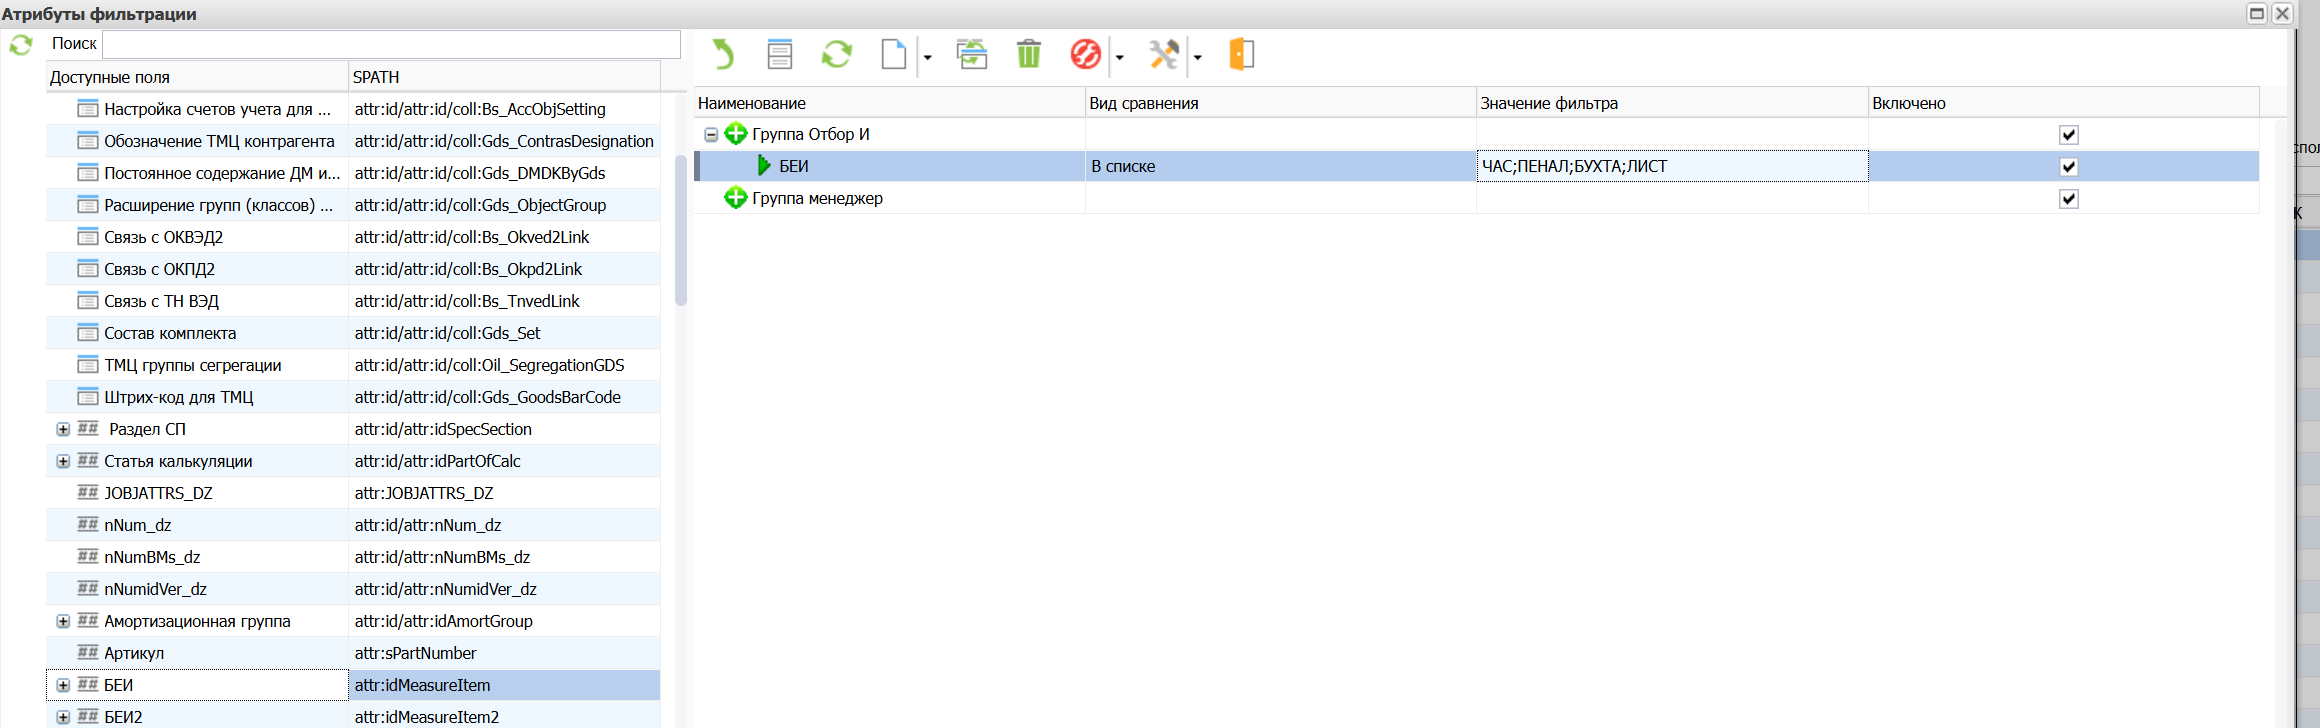Screen dimensions: 2320x728
Task: Click the hammer and wrench tools icon
Action: click(1164, 54)
